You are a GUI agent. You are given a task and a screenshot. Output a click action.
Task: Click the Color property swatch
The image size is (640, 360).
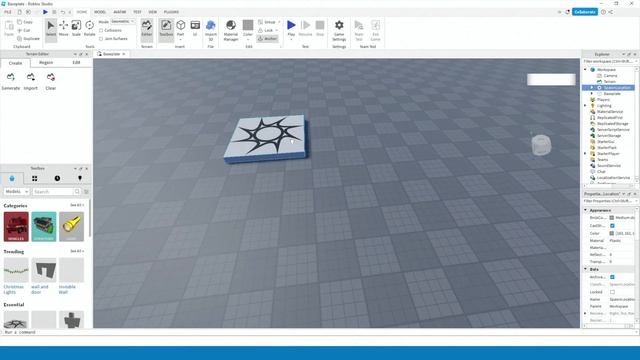[611, 233]
